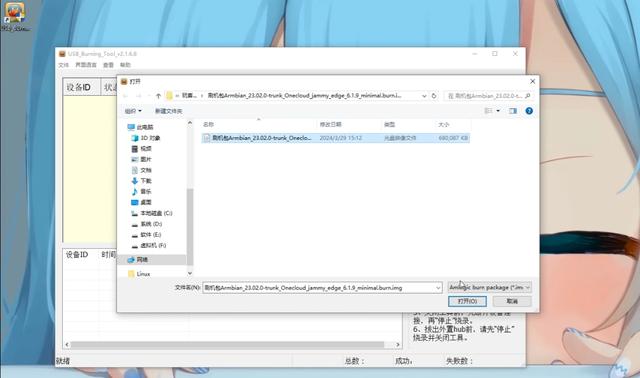The width and height of the screenshot is (640, 378).
Task: Sort by 名称 column header
Action: (208, 125)
